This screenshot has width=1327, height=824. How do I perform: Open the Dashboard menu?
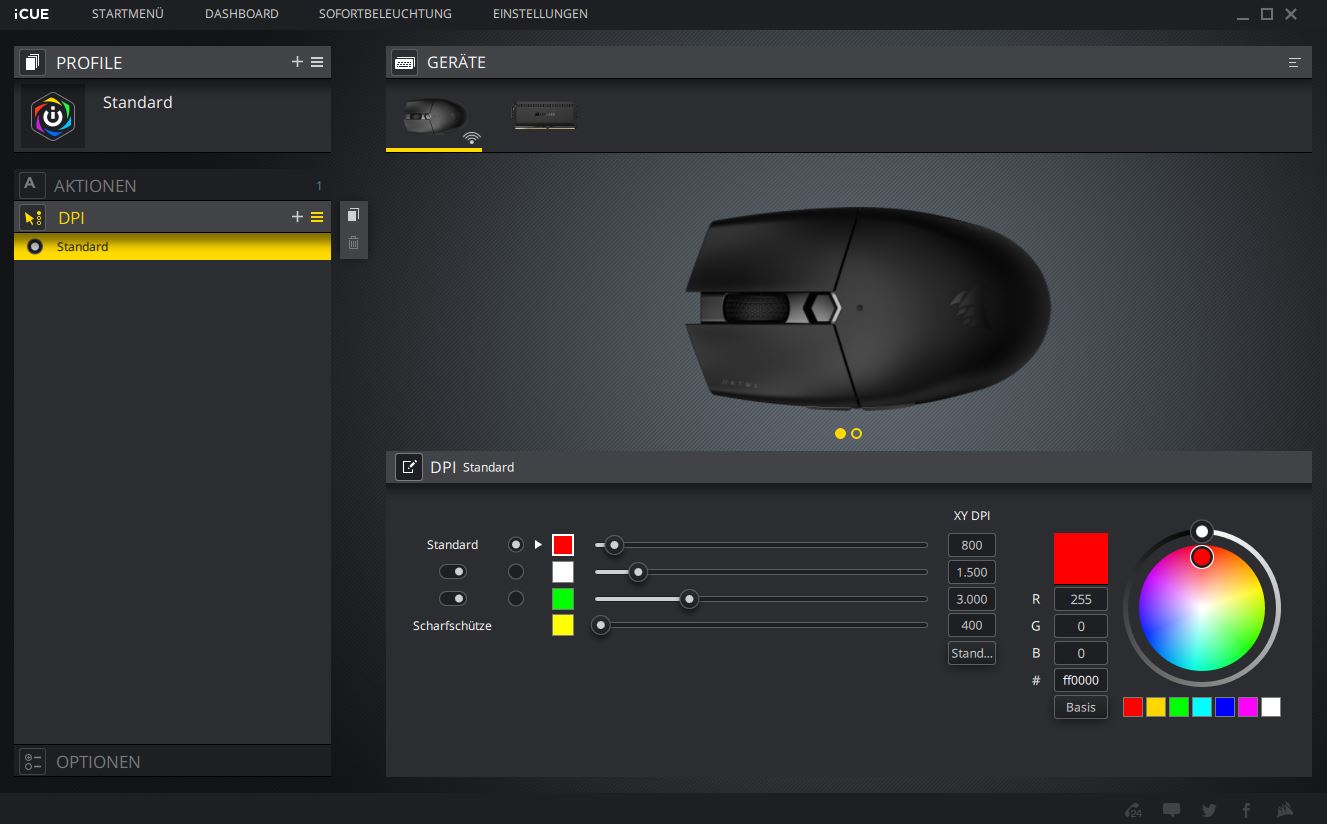coord(241,14)
